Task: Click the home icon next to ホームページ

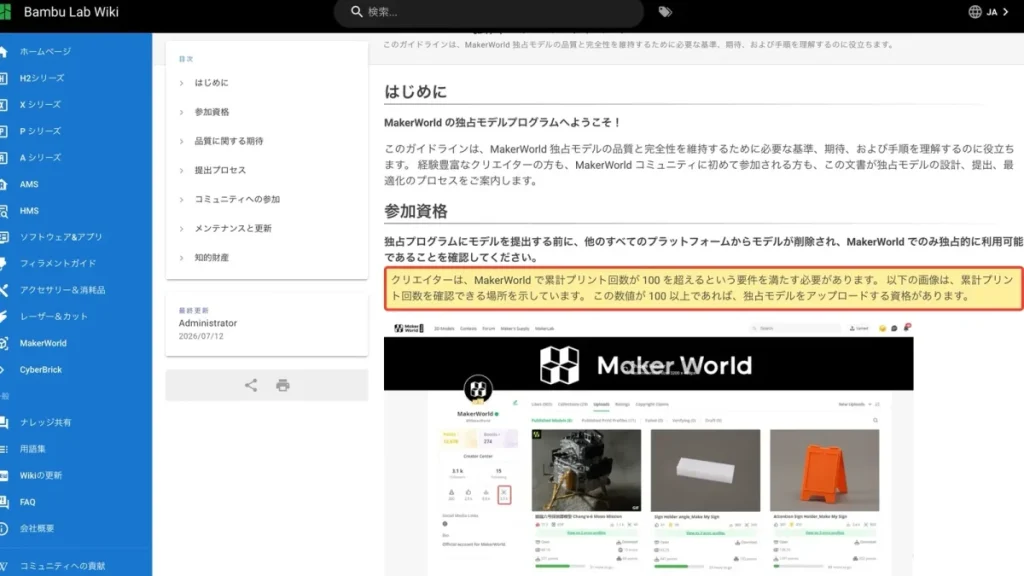Action: coord(3,52)
